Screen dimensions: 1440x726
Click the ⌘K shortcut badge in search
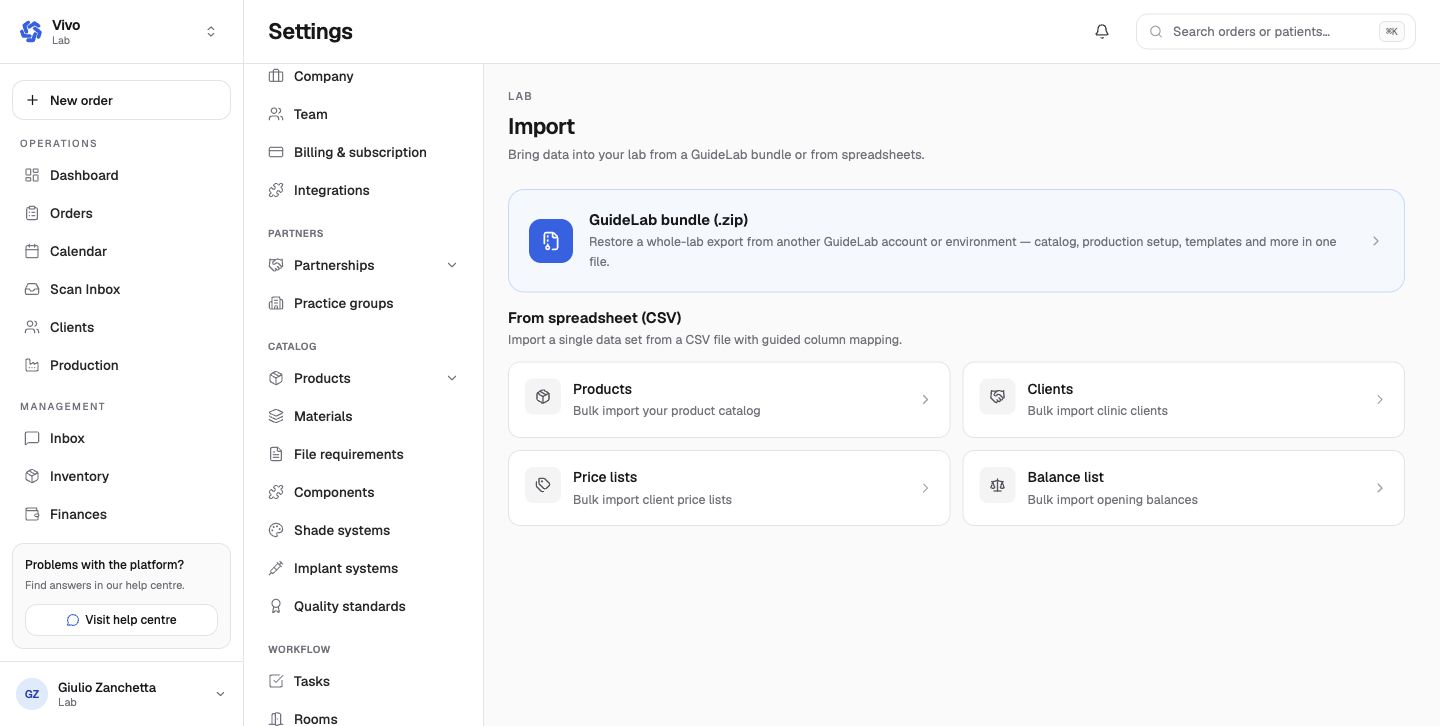[1391, 31]
